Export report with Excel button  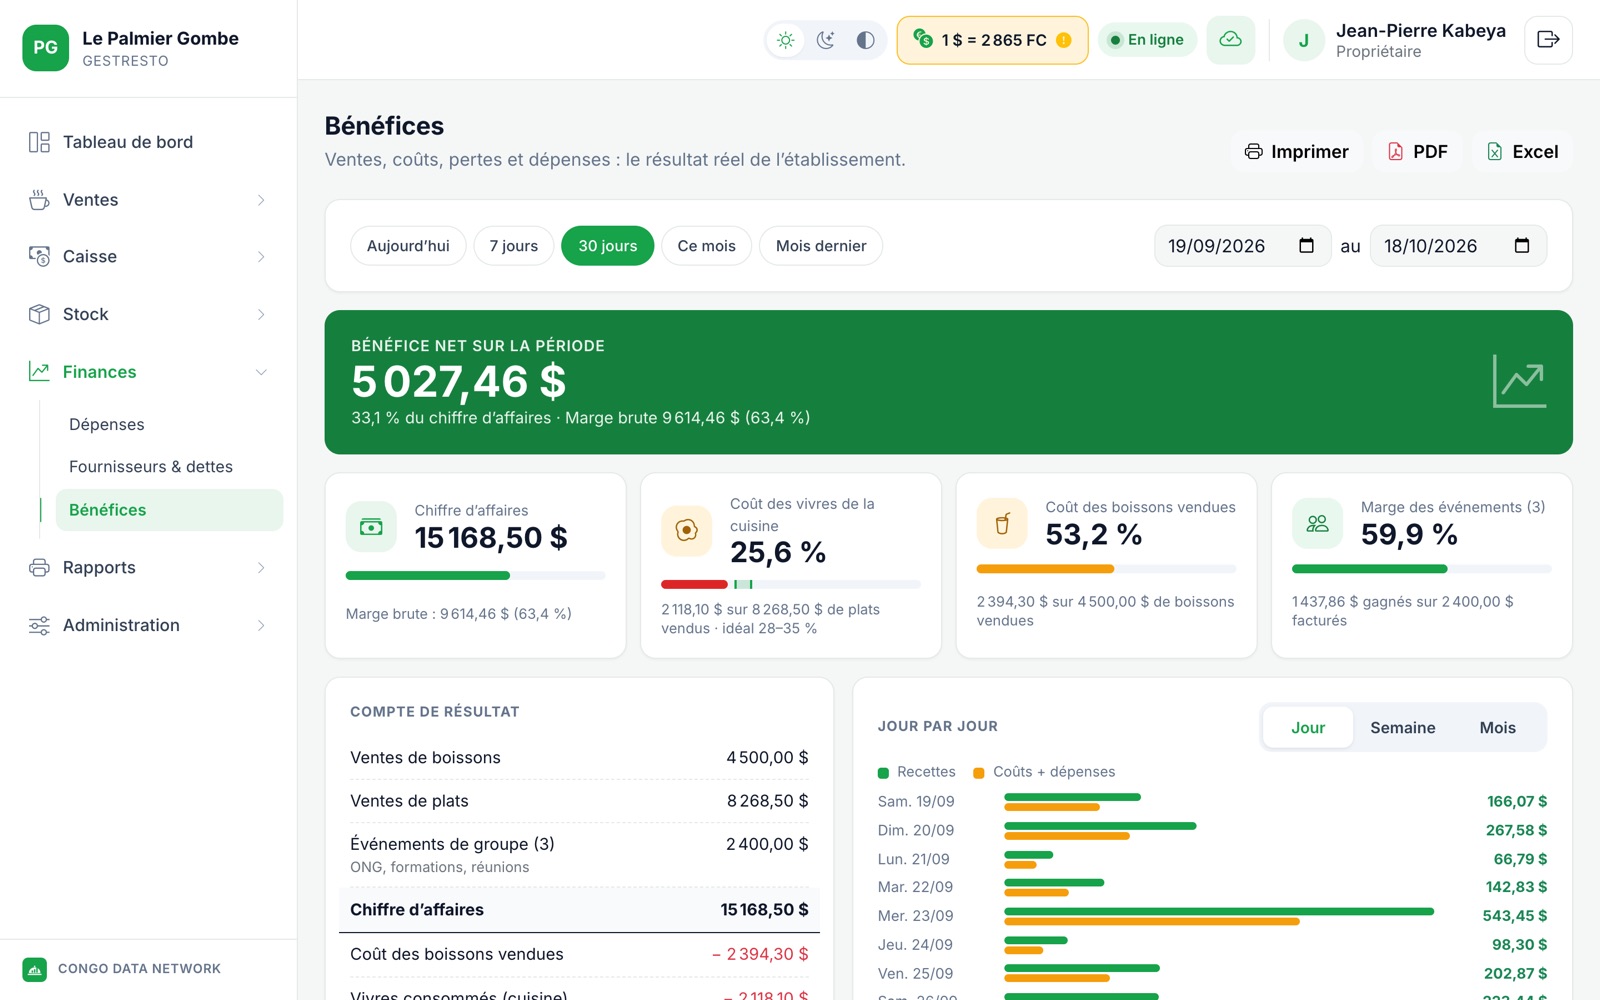point(1522,152)
